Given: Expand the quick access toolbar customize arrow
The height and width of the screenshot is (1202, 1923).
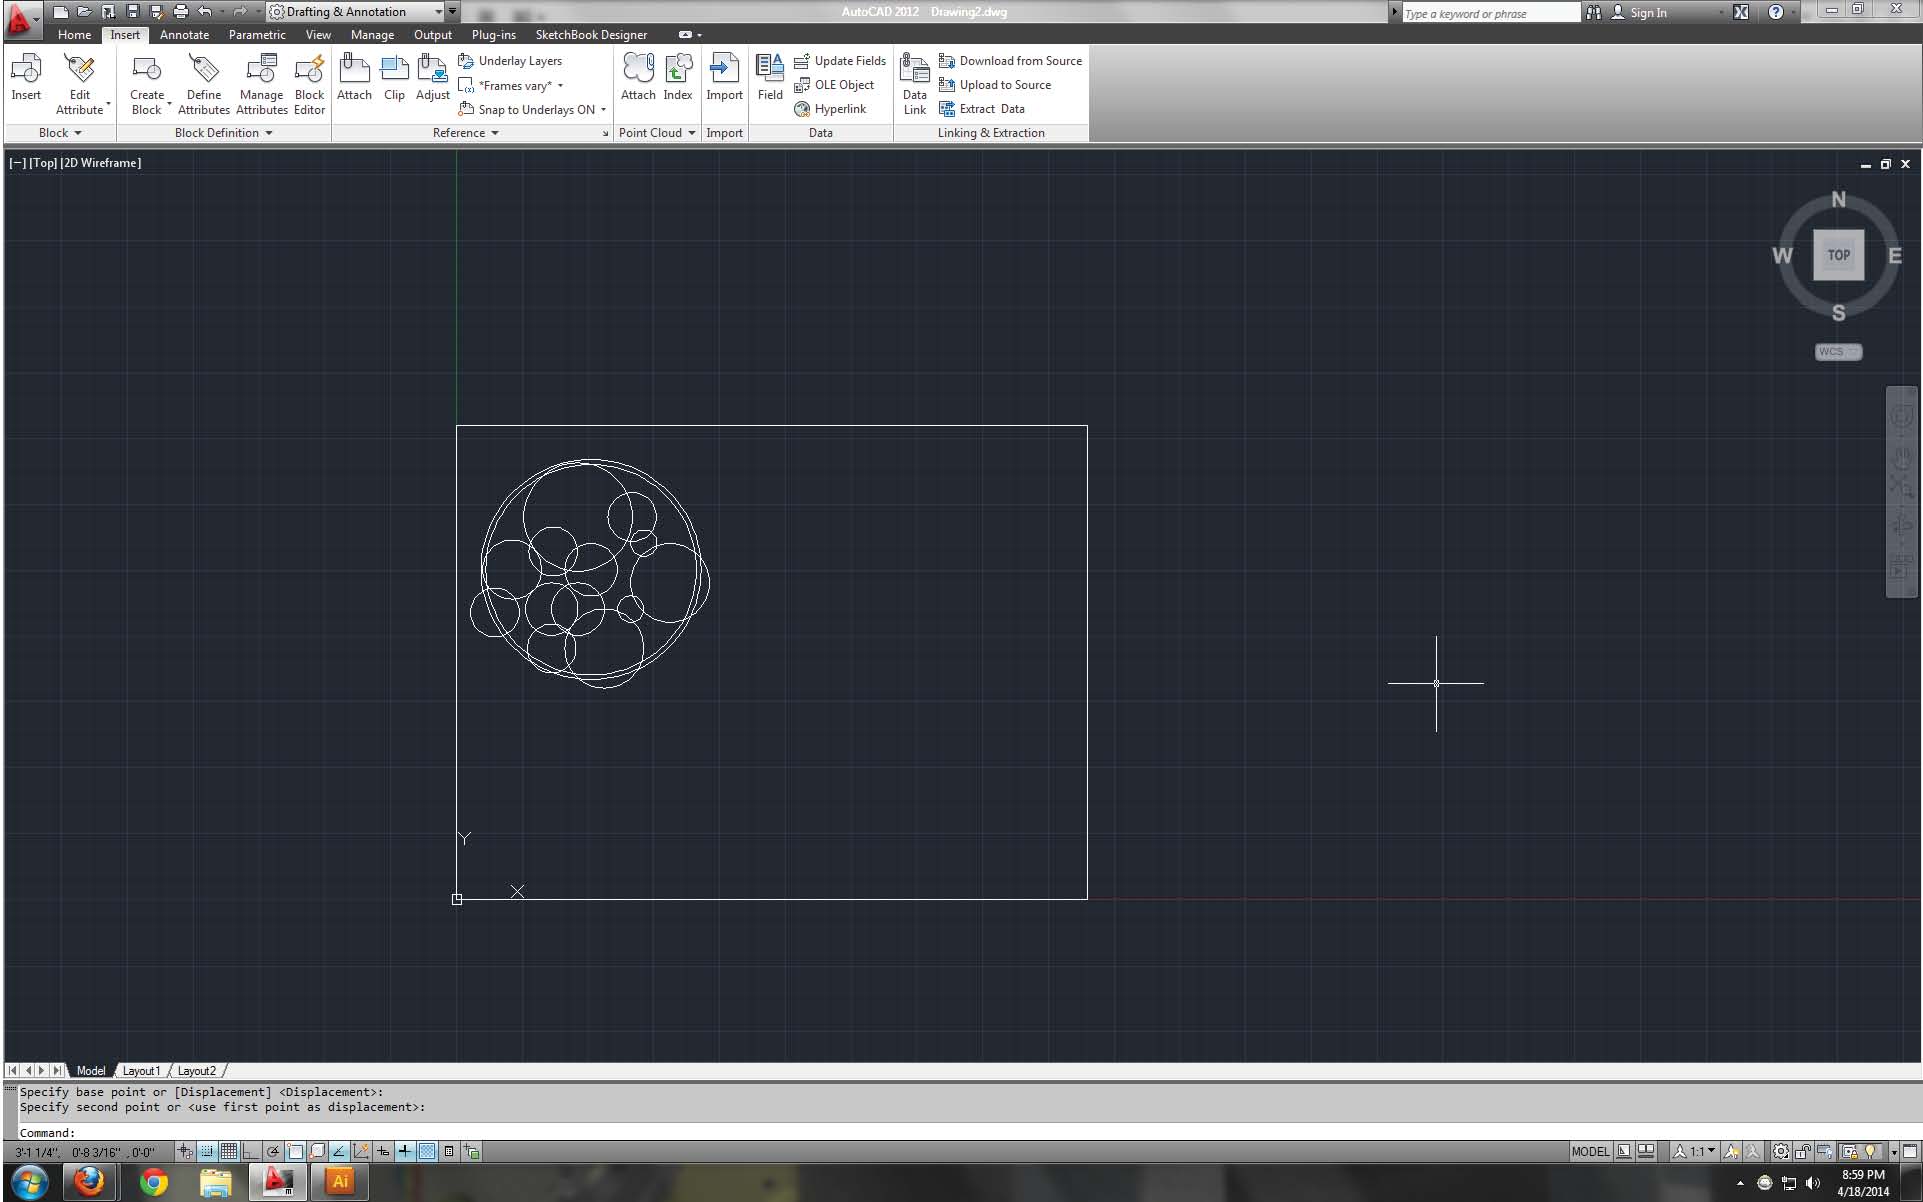Looking at the screenshot, I should pyautogui.click(x=452, y=12).
